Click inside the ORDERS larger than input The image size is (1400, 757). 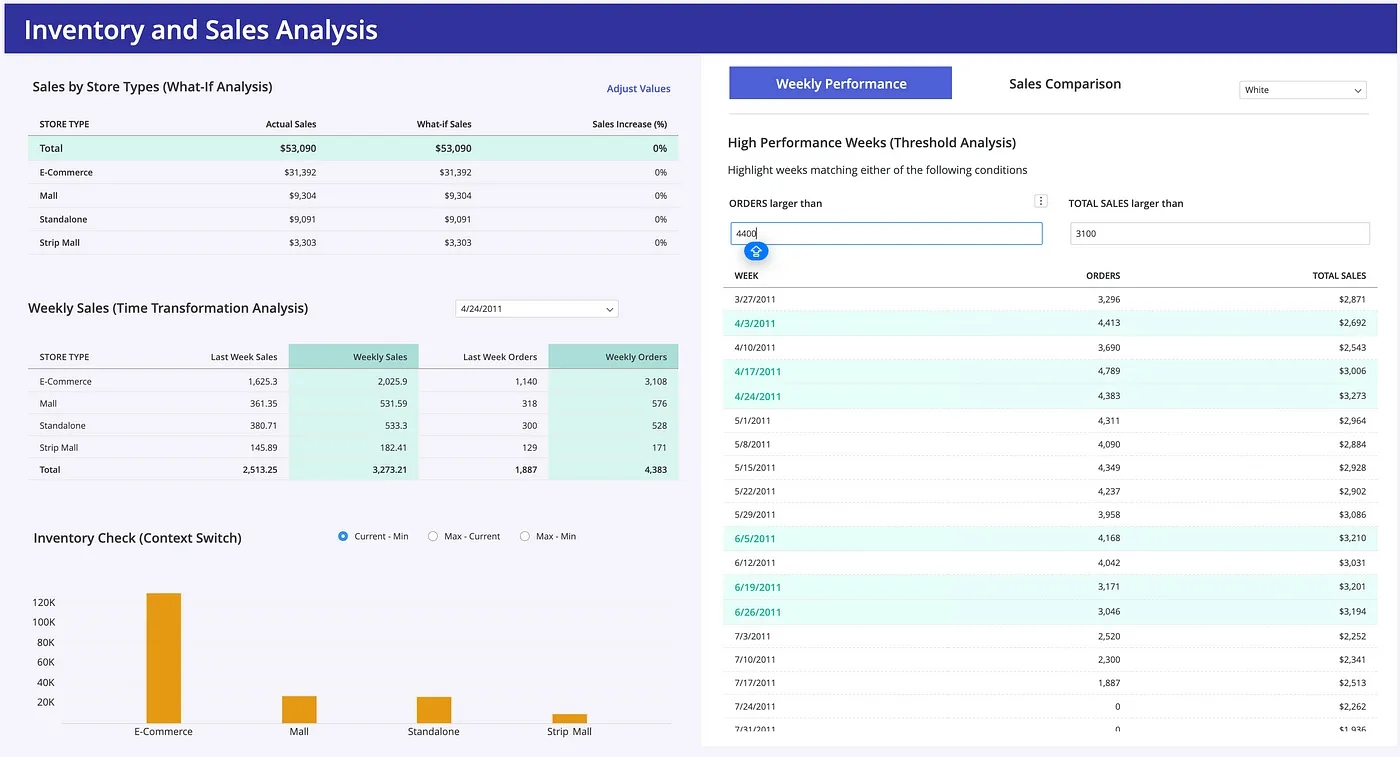click(885, 233)
